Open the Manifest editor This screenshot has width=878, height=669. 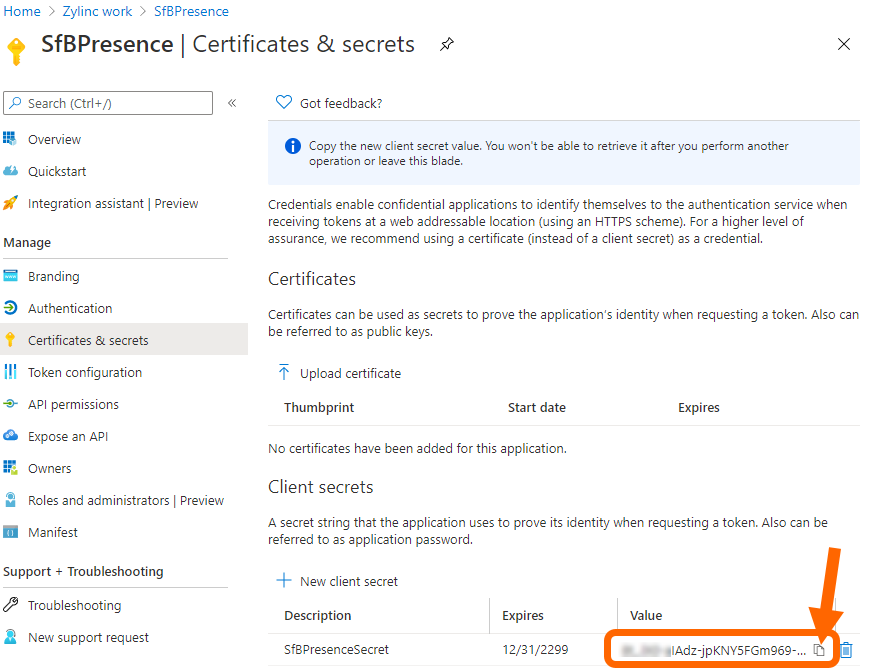53,532
